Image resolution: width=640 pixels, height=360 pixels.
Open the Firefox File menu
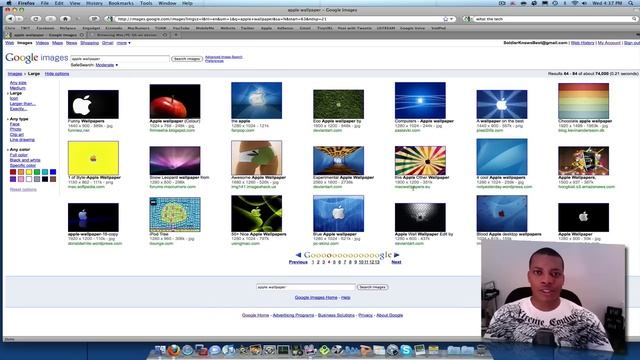pyautogui.click(x=44, y=3)
